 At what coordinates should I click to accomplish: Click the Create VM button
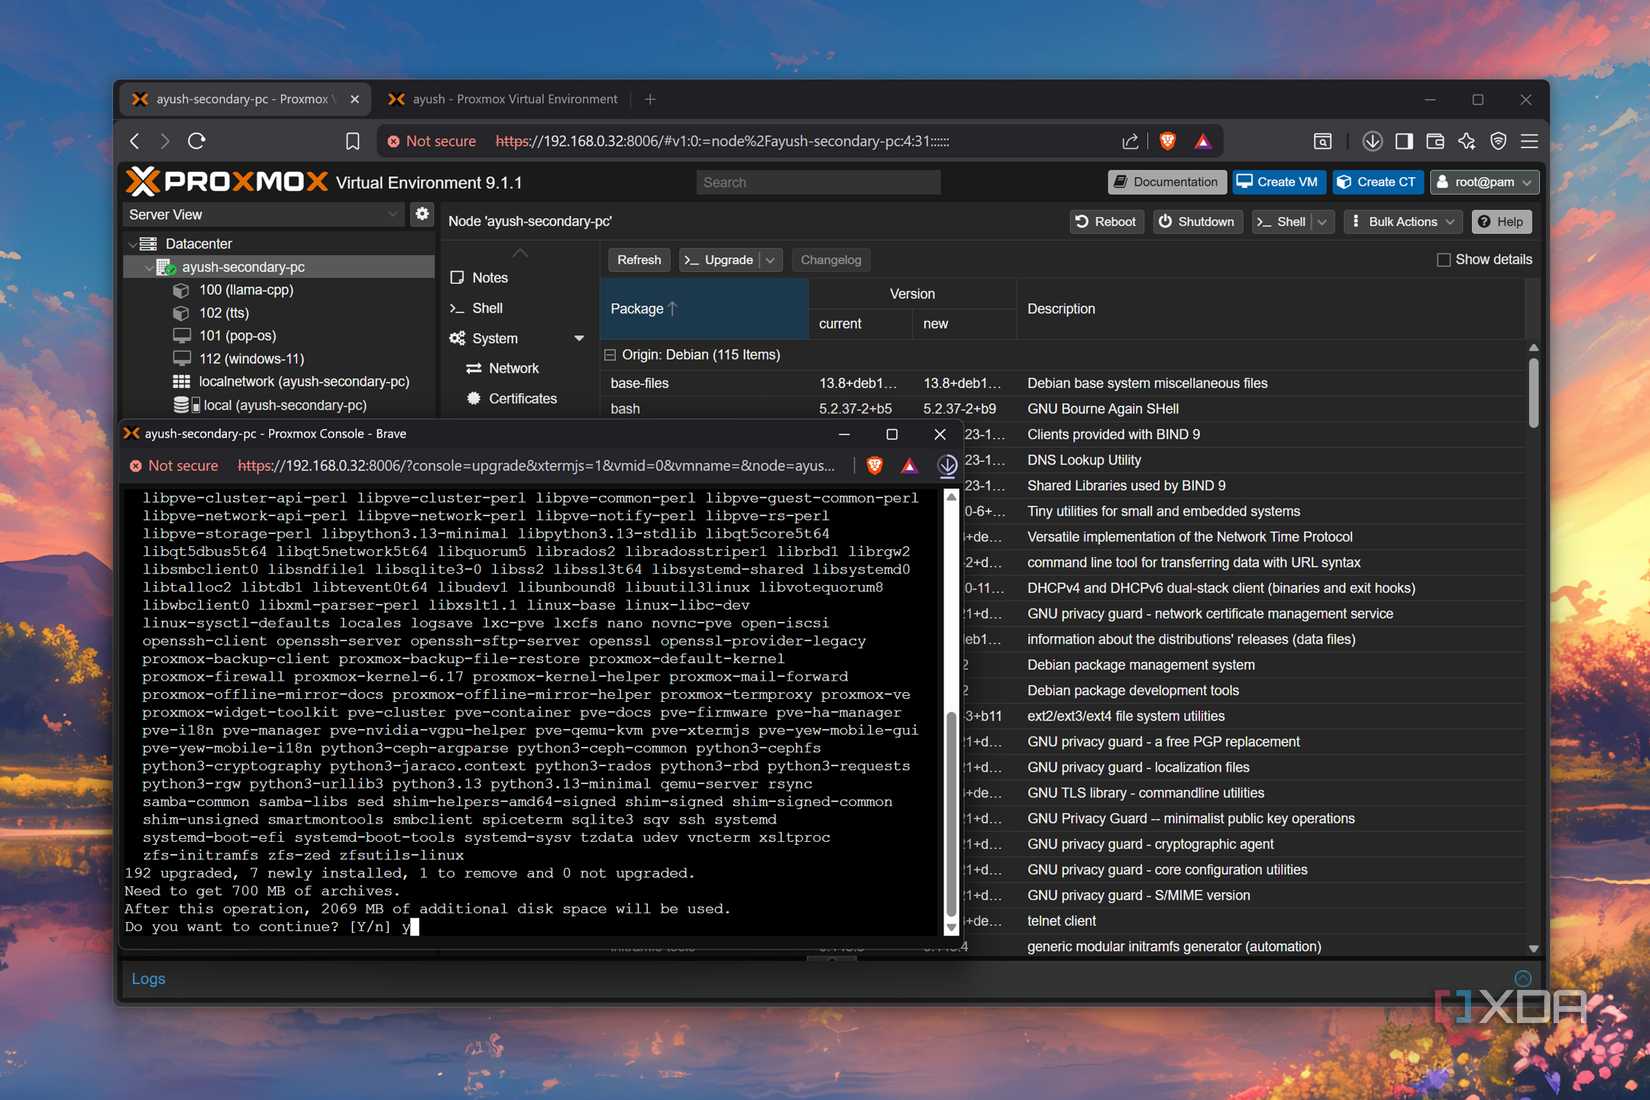pos(1279,182)
